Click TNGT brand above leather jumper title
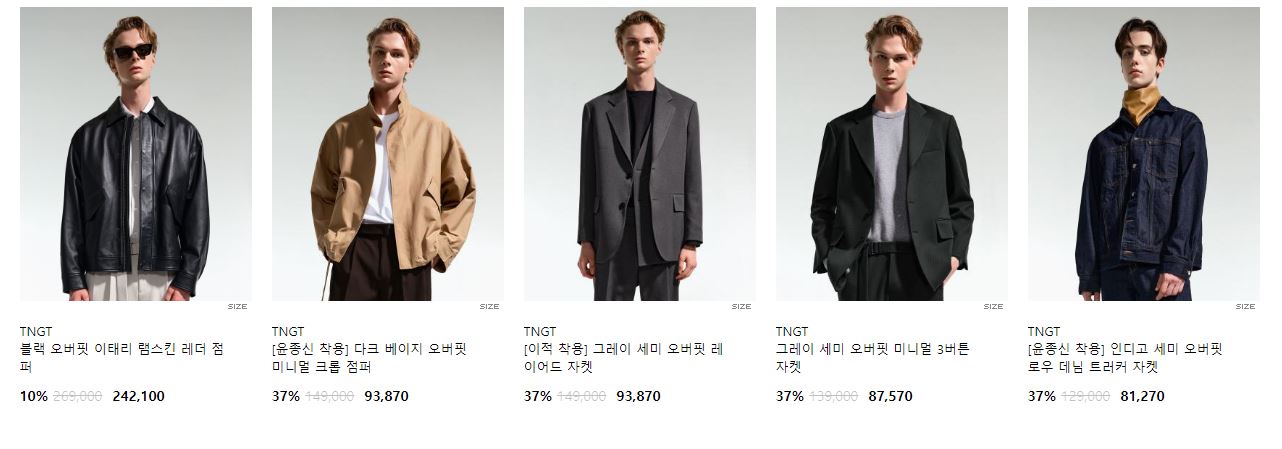1282x449 pixels. (x=36, y=332)
